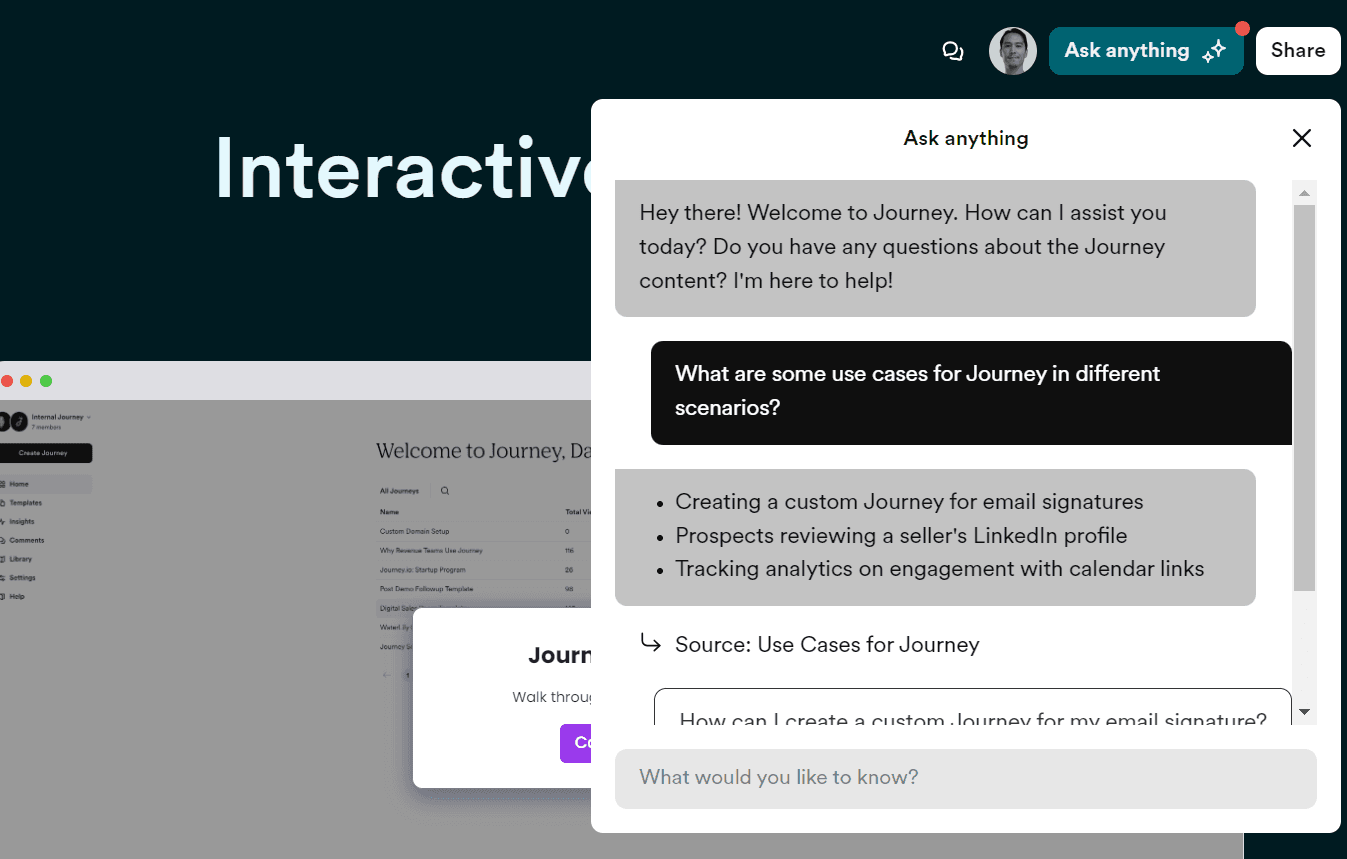Click the chat scrollbar down arrow
The width and height of the screenshot is (1347, 859).
point(1304,712)
